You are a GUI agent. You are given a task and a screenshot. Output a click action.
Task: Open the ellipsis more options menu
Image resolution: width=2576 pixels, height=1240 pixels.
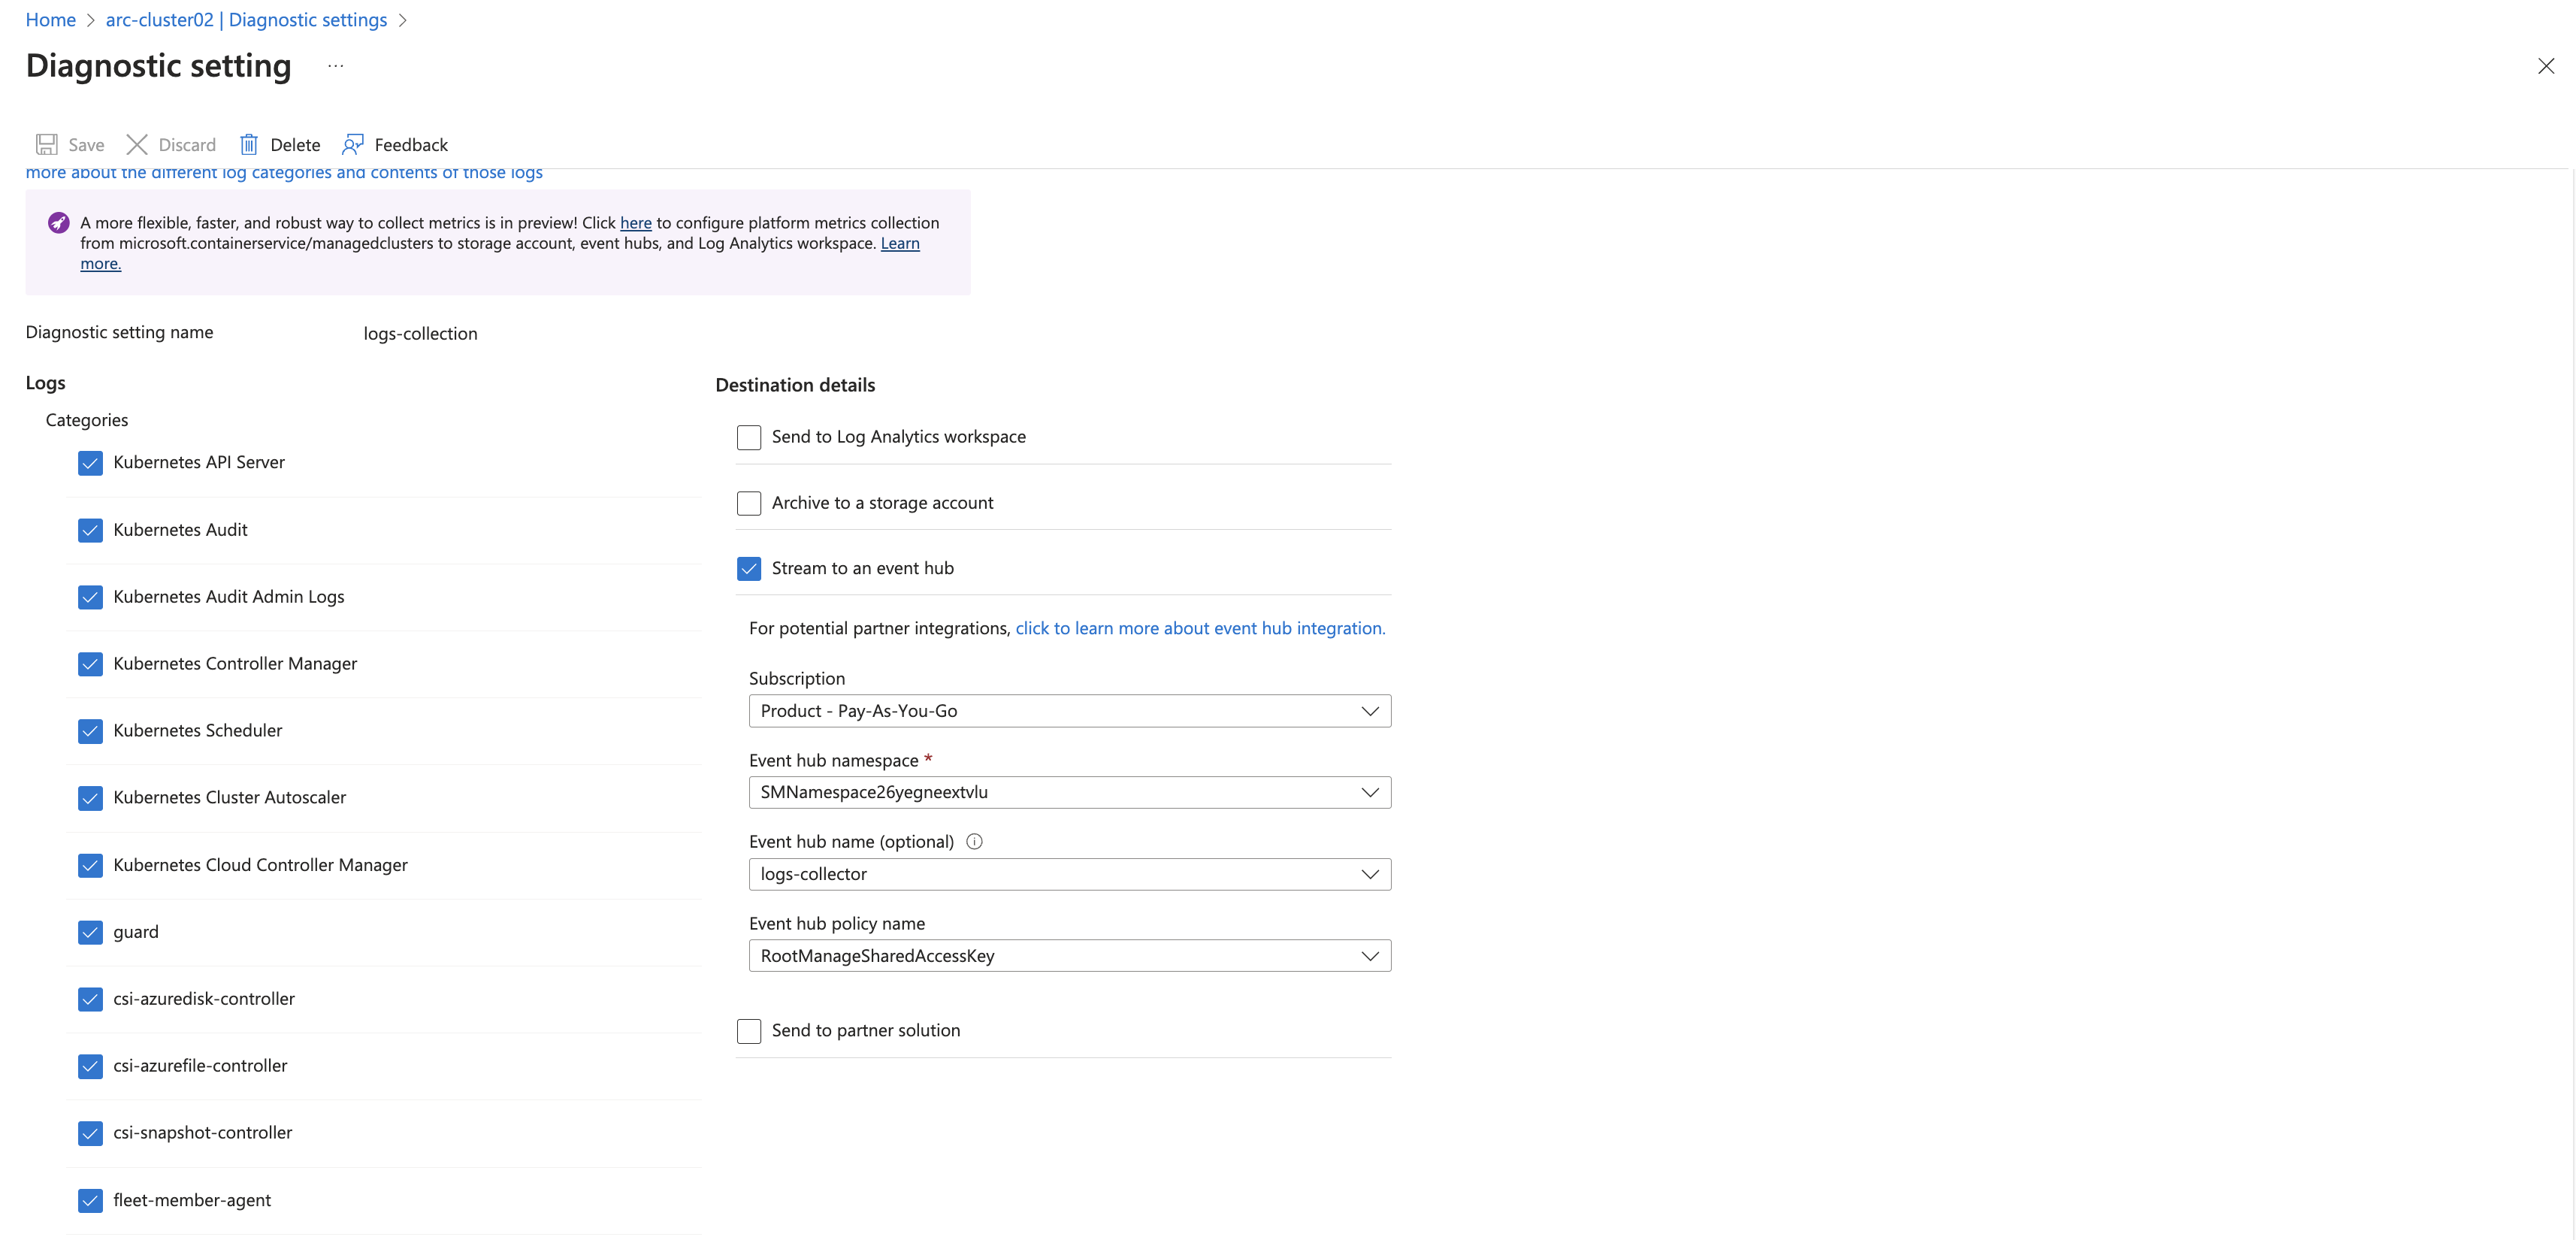tap(336, 66)
